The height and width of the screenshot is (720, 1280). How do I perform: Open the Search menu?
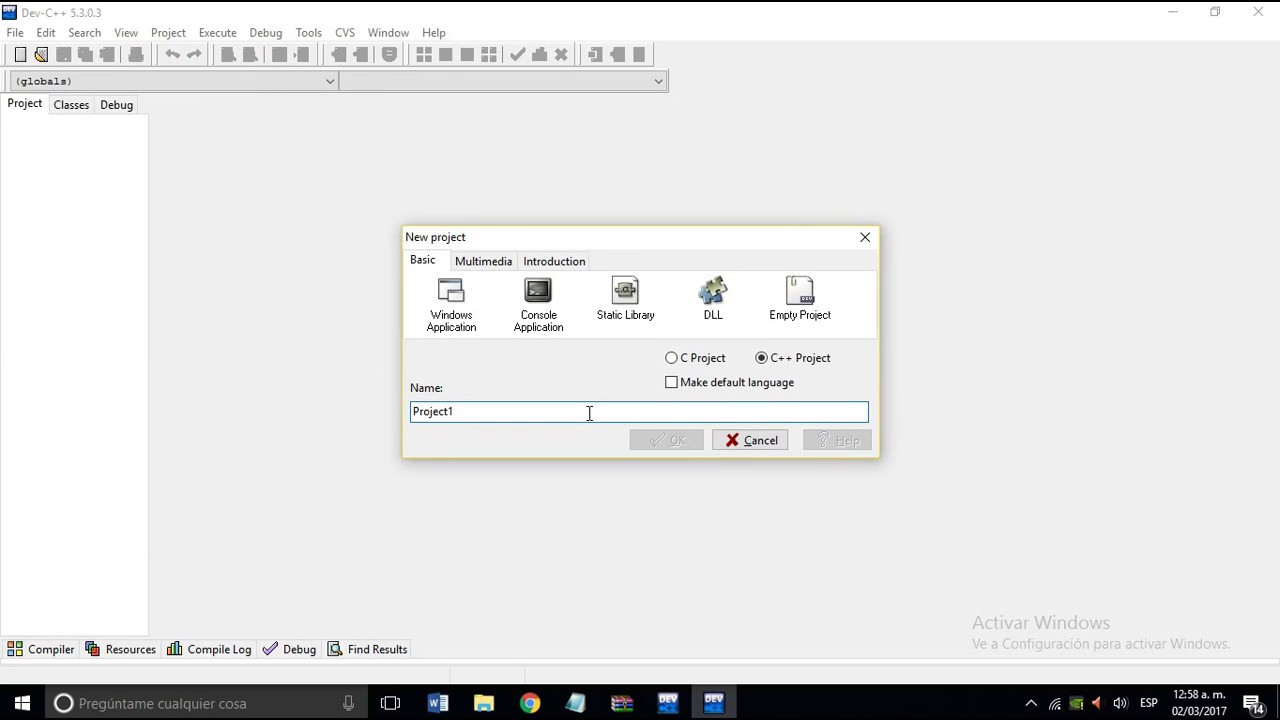[x=84, y=33]
